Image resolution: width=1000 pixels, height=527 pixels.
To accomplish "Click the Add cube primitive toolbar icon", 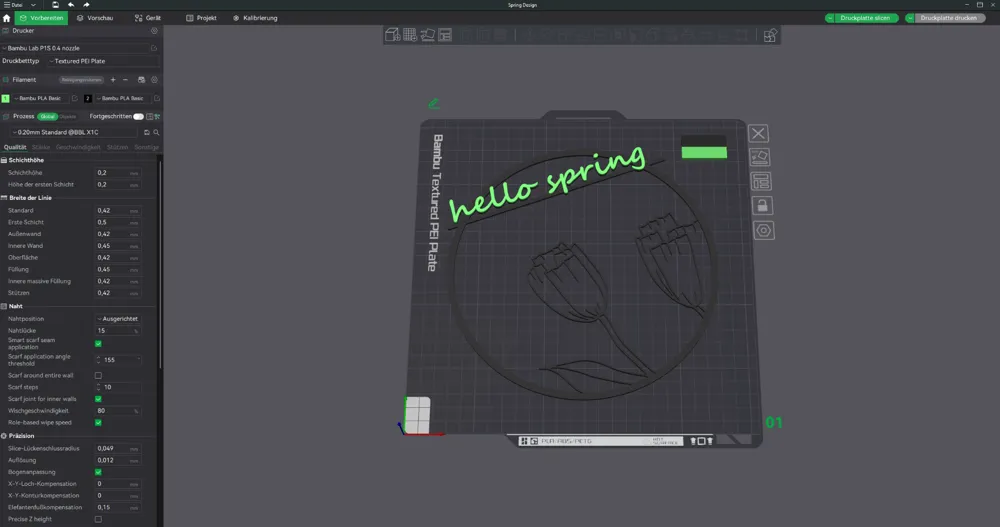I will pyautogui.click(x=392, y=35).
